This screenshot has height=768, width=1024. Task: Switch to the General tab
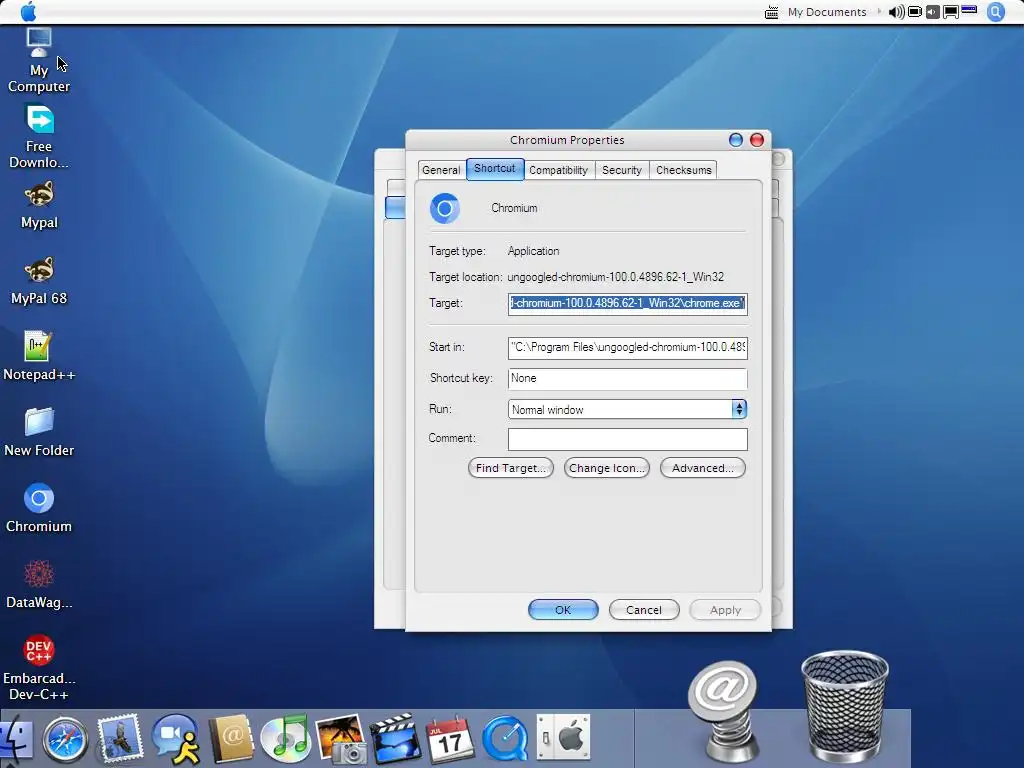(x=441, y=170)
